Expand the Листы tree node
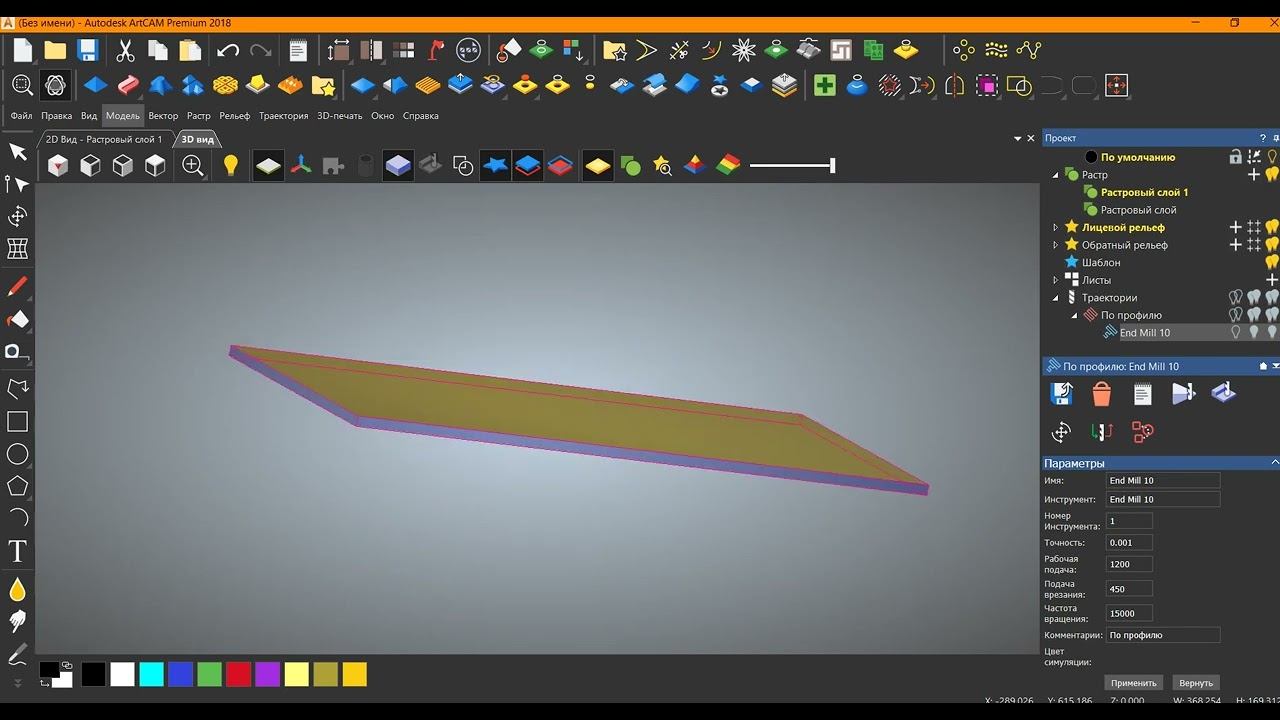Screen dimensions: 1280x720 1055,280
